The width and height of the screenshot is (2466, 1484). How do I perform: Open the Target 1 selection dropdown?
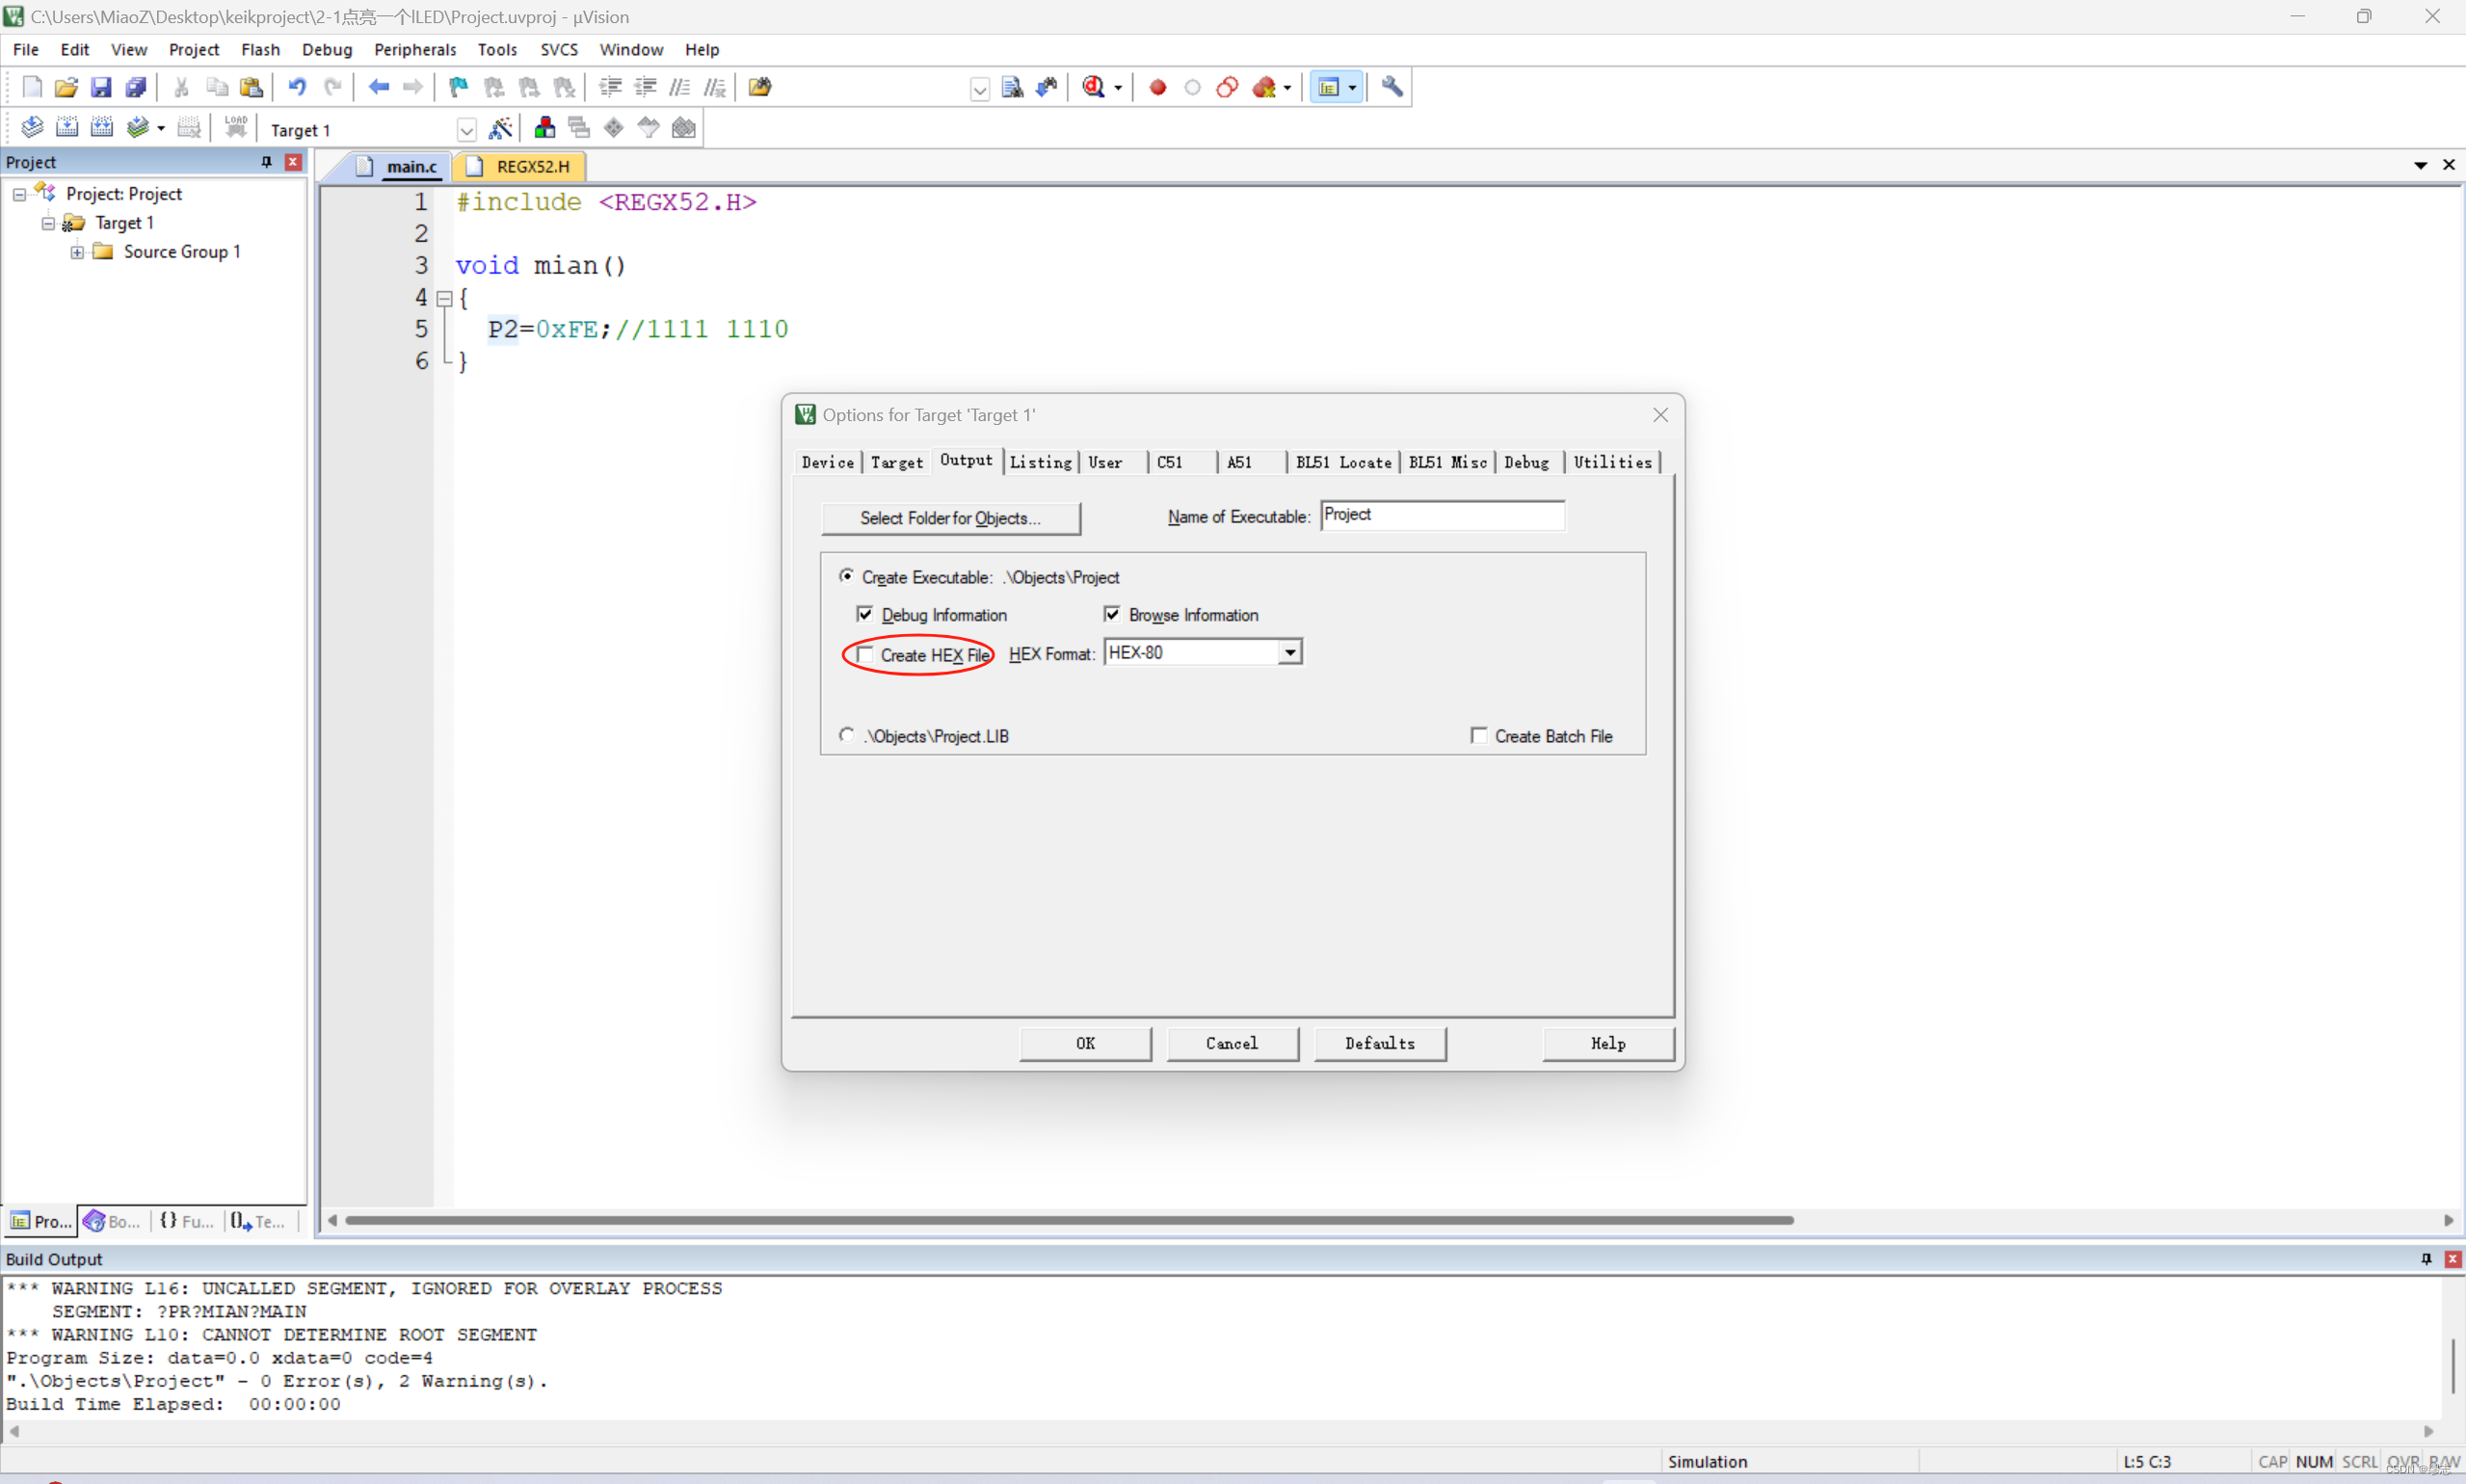(466, 130)
